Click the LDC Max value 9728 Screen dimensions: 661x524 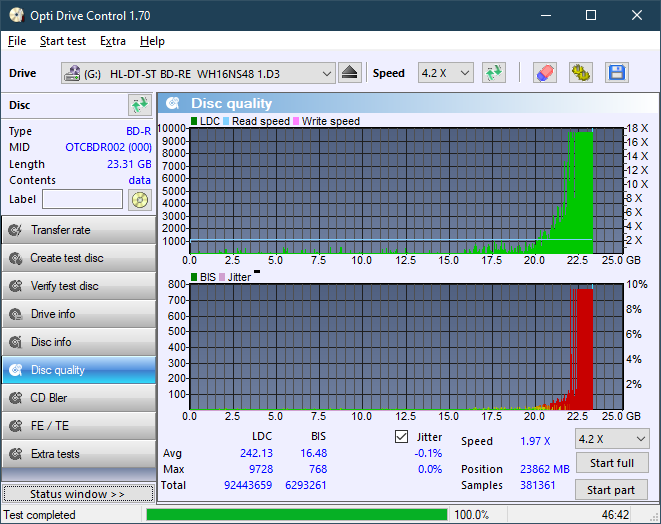click(261, 469)
